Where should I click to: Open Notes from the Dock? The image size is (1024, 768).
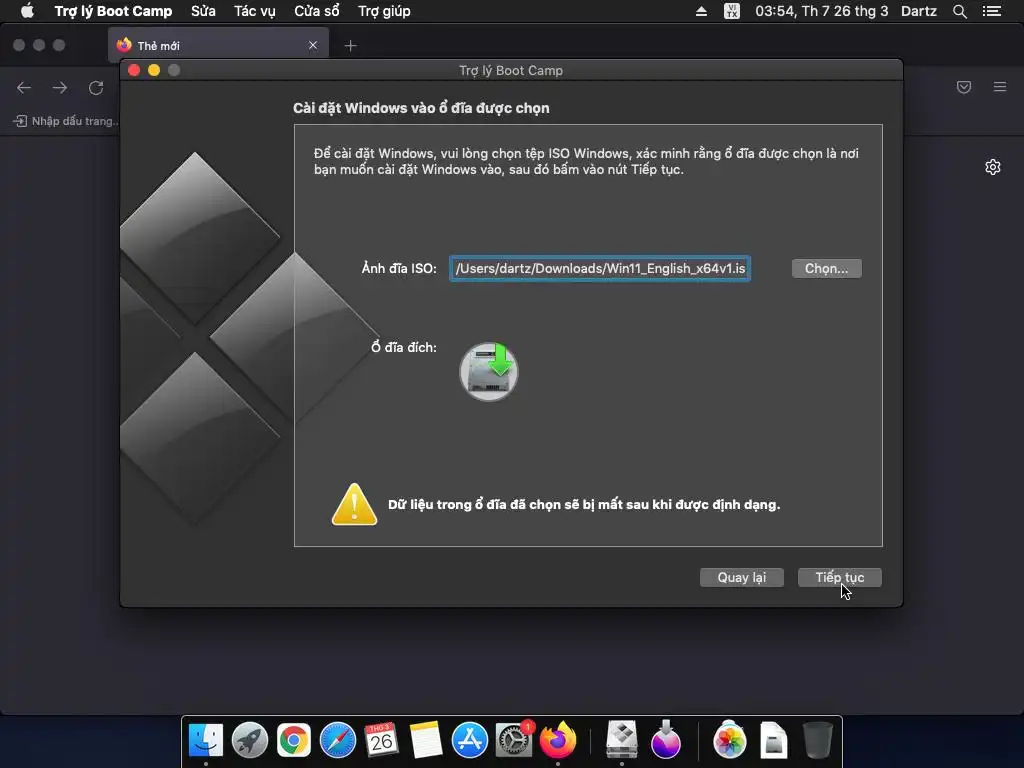pos(426,740)
